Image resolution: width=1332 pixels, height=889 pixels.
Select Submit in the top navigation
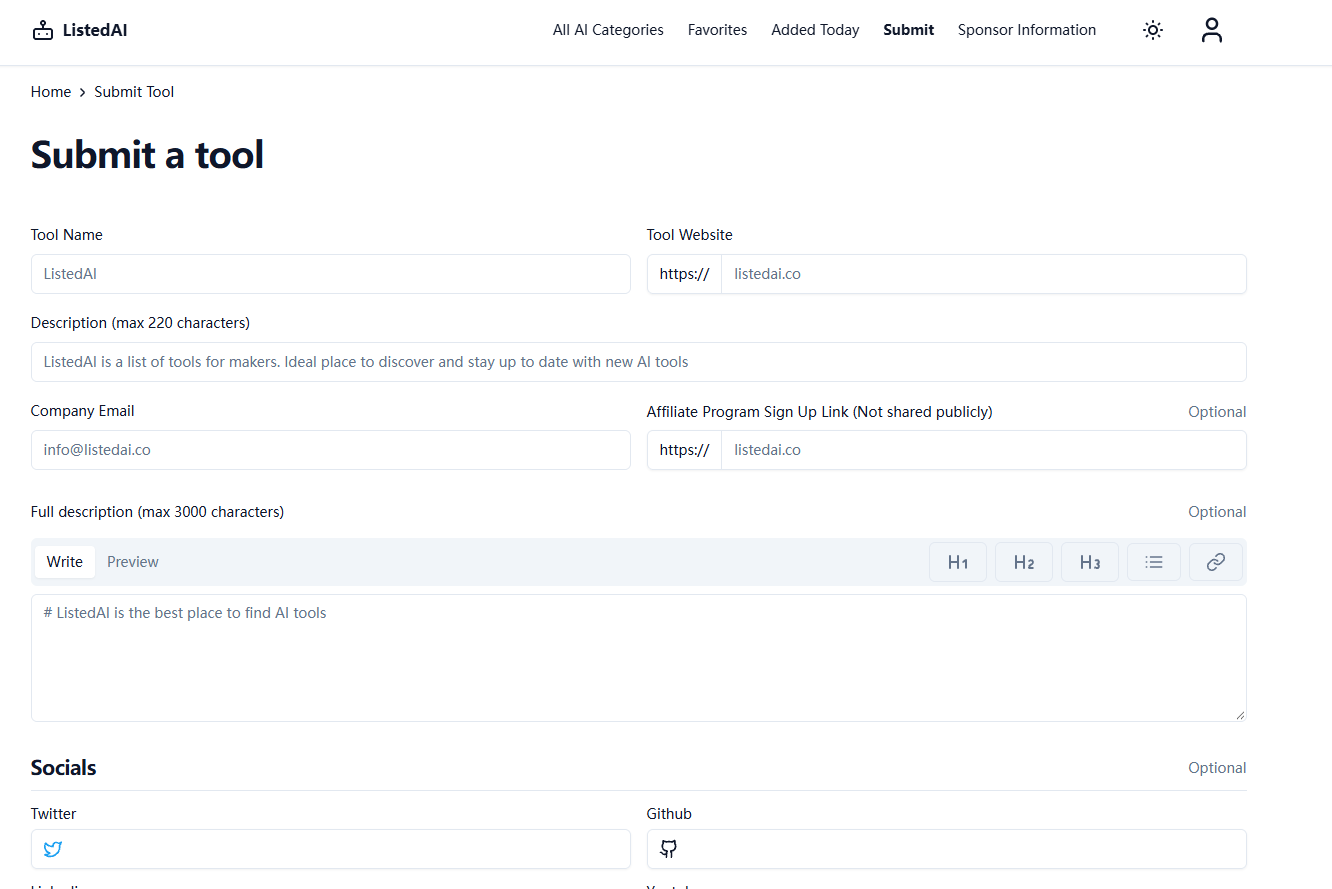tap(908, 30)
